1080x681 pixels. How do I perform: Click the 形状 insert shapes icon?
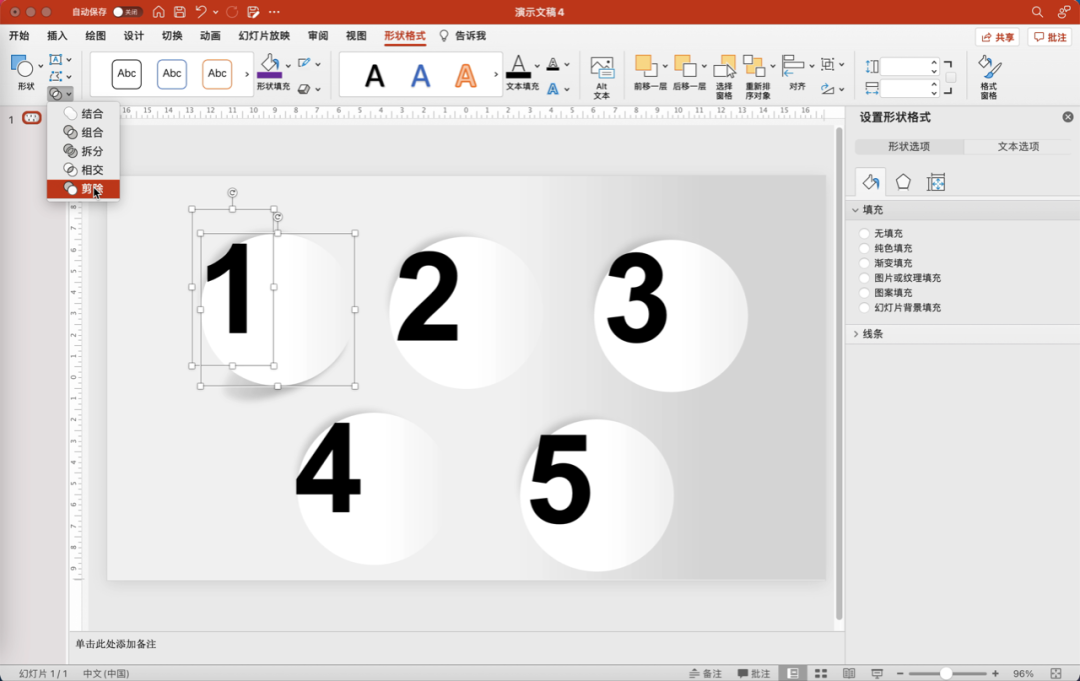pyautogui.click(x=23, y=67)
